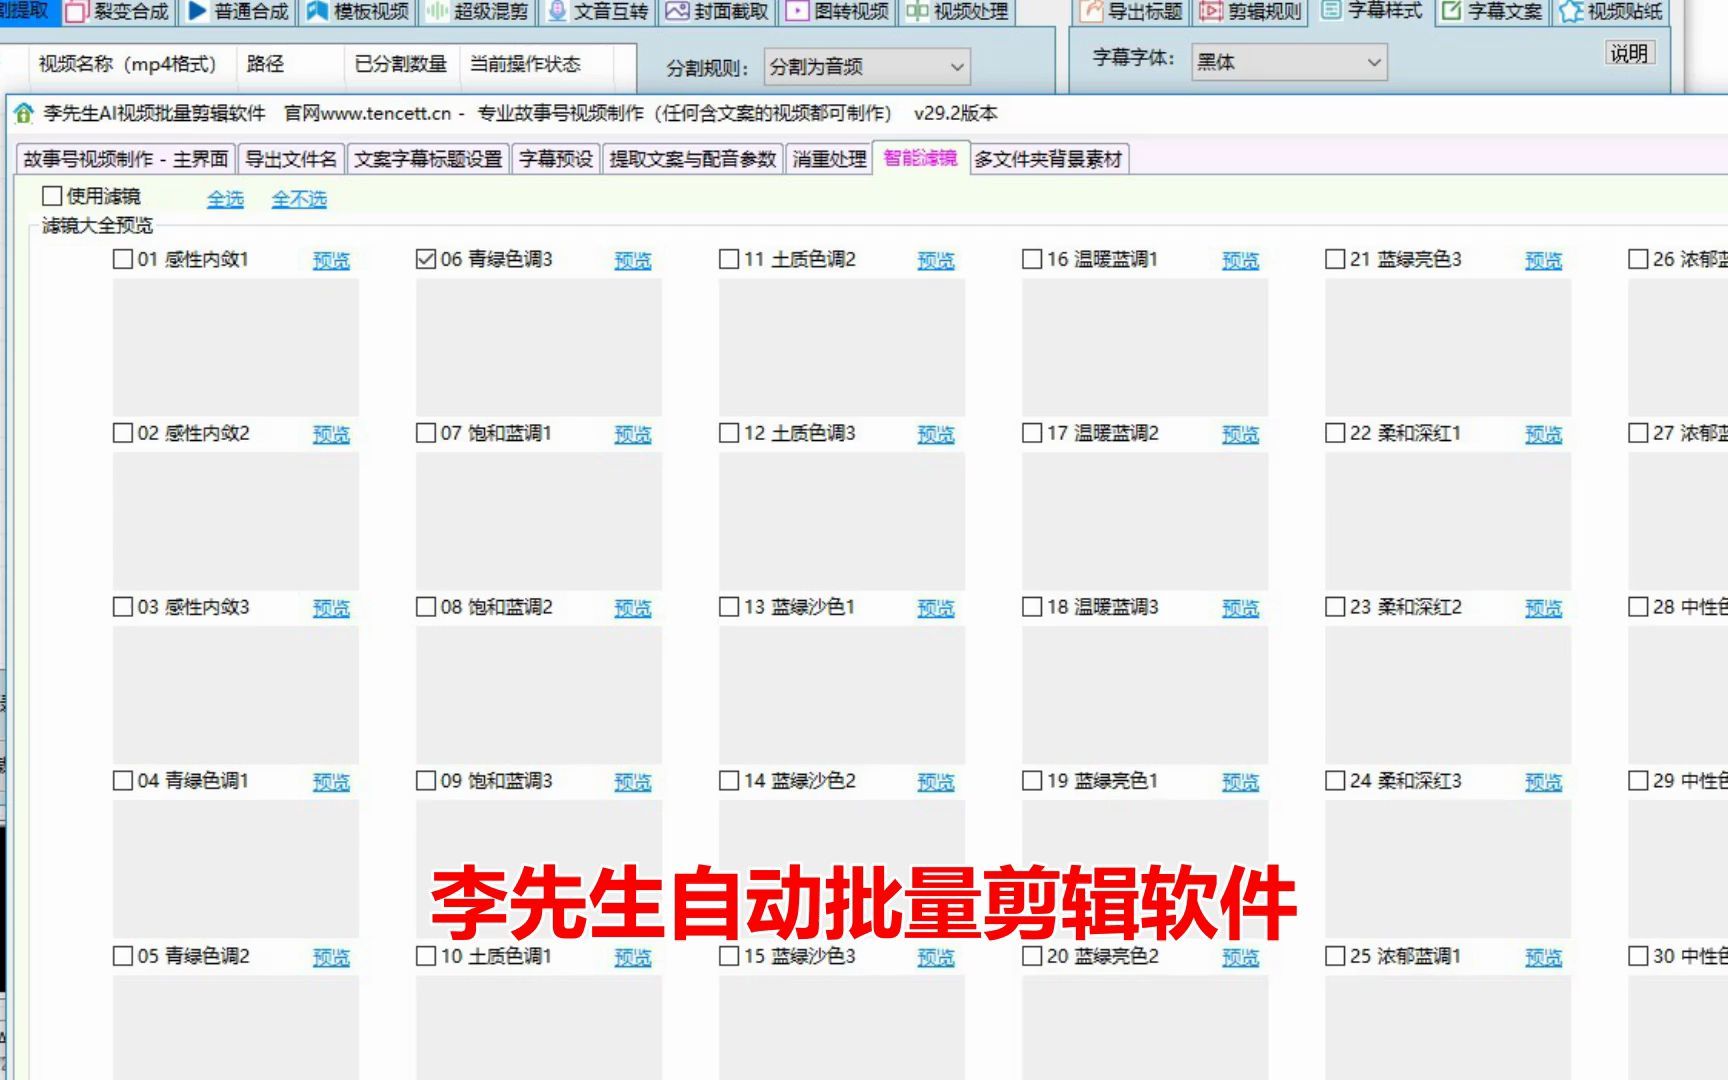This screenshot has width=1728, height=1080.
Task: Click the 导出标题 icon
Action: [1093, 11]
